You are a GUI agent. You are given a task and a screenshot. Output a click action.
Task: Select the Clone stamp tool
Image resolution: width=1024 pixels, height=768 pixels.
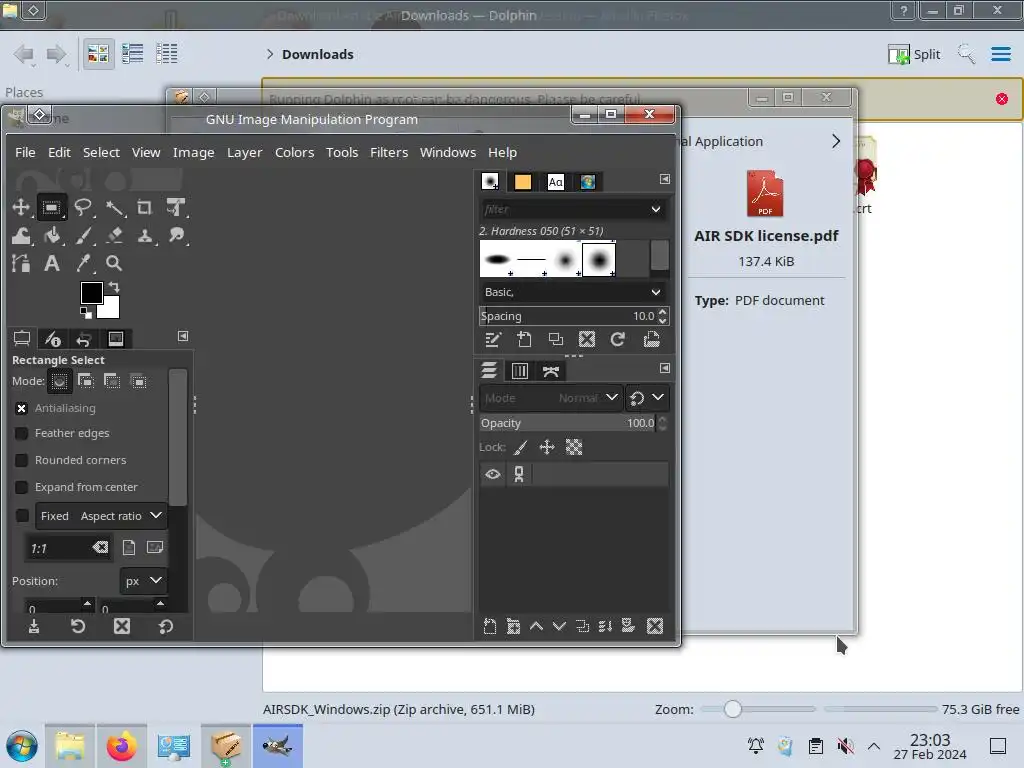click(144, 236)
